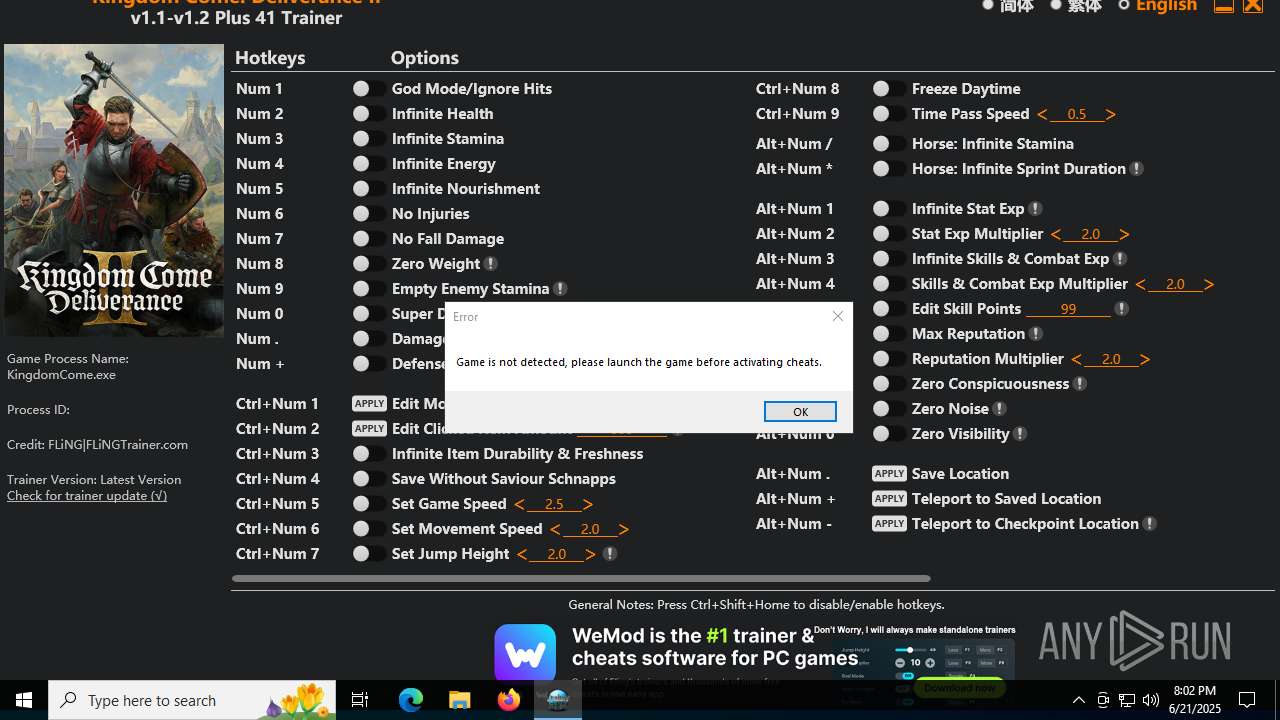Image resolution: width=1280 pixels, height=720 pixels.
Task: Toggle the Max Reputation switch
Action: point(889,334)
